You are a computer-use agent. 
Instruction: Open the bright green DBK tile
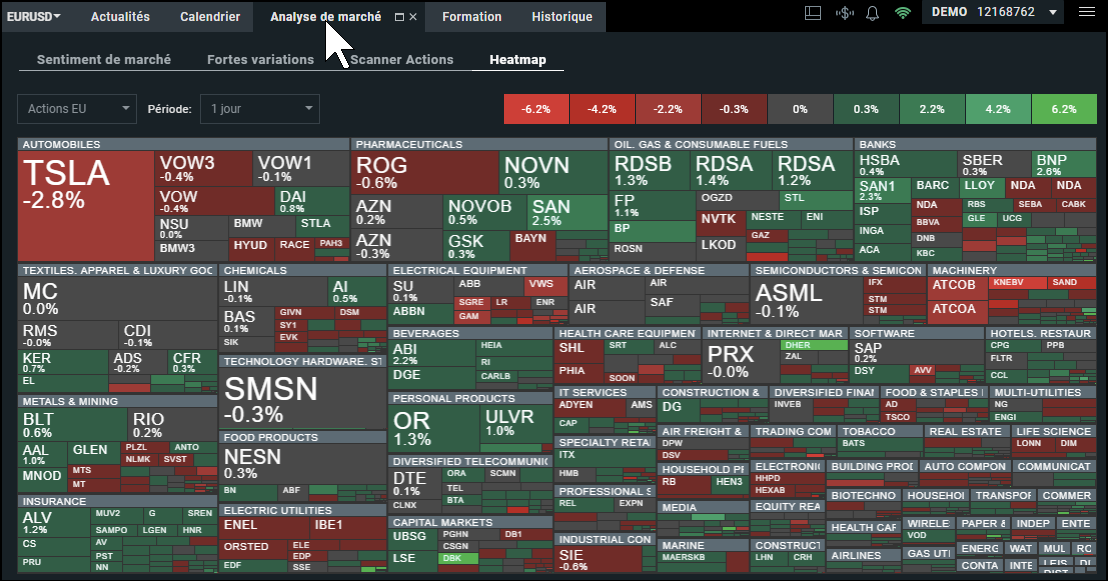(x=458, y=558)
